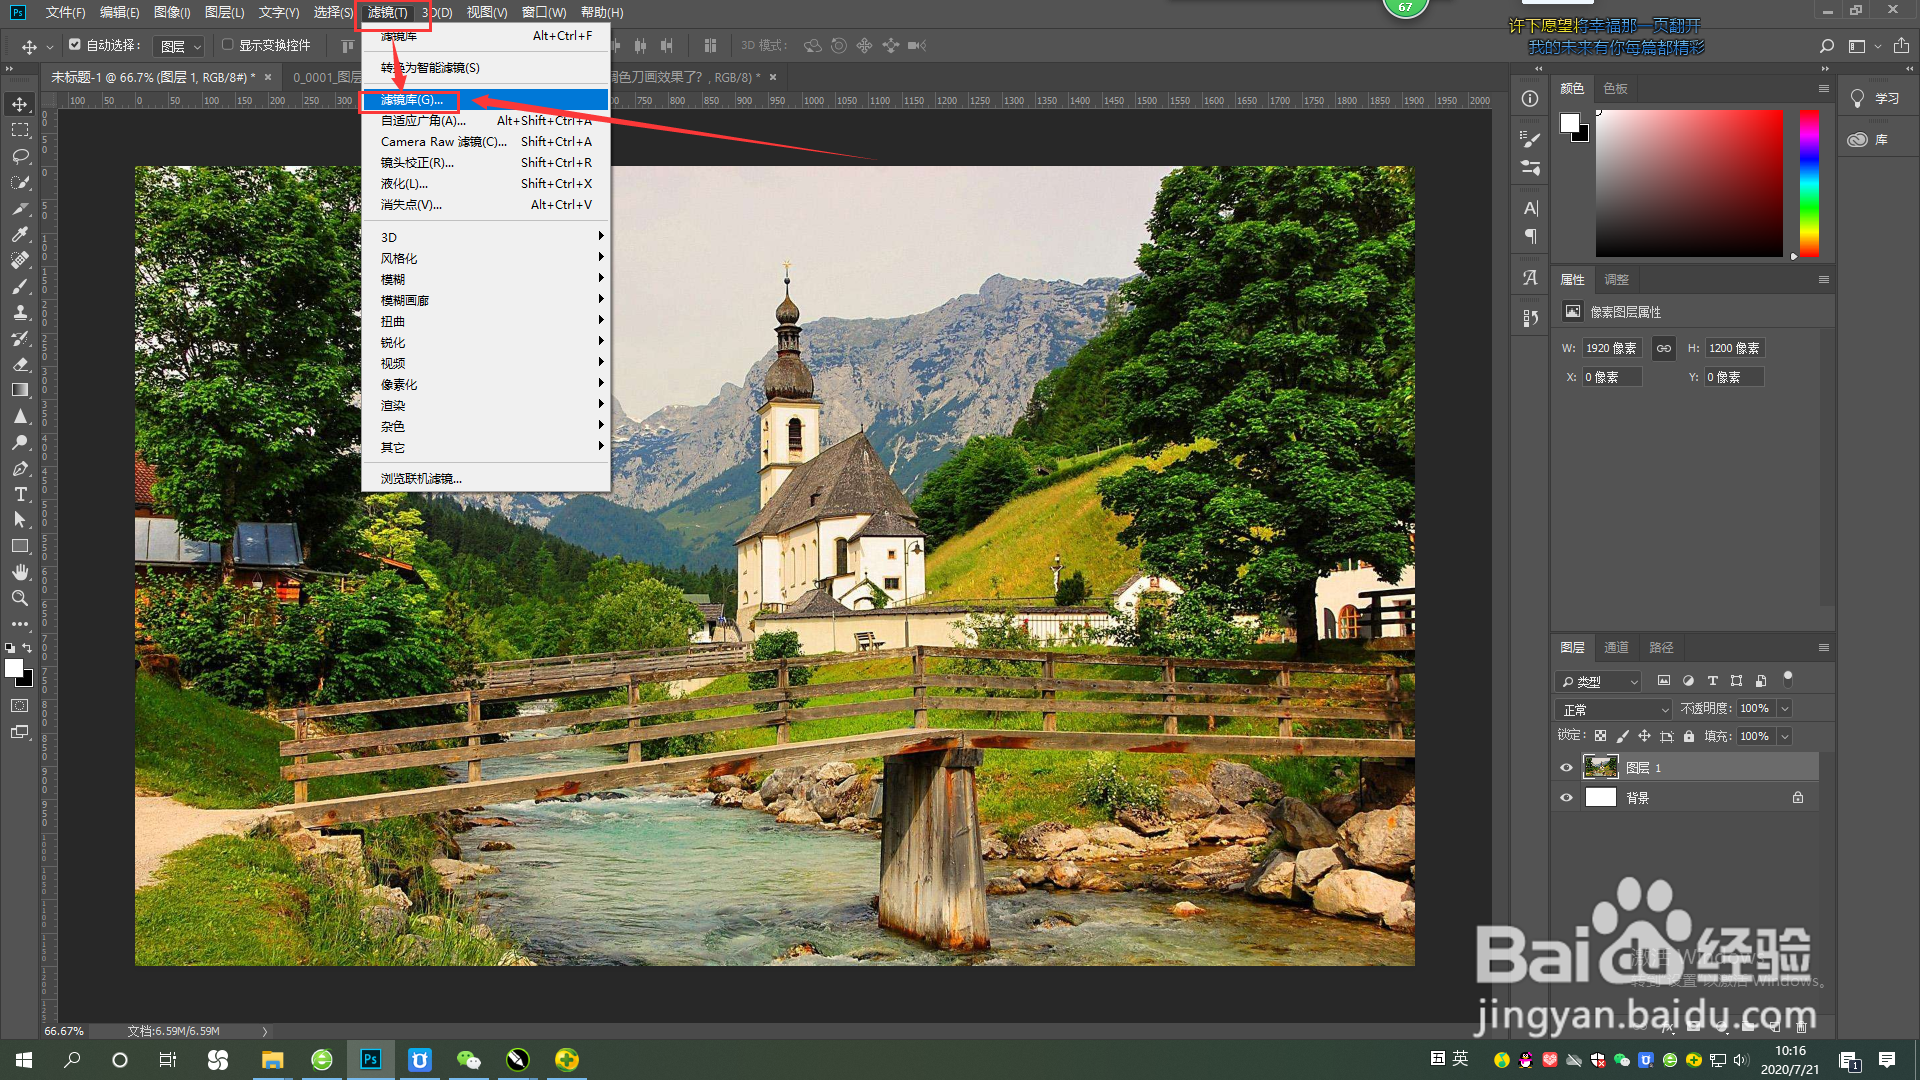Toggle lock transparent pixels
Screen dimensions: 1920x1080
(x=1600, y=736)
